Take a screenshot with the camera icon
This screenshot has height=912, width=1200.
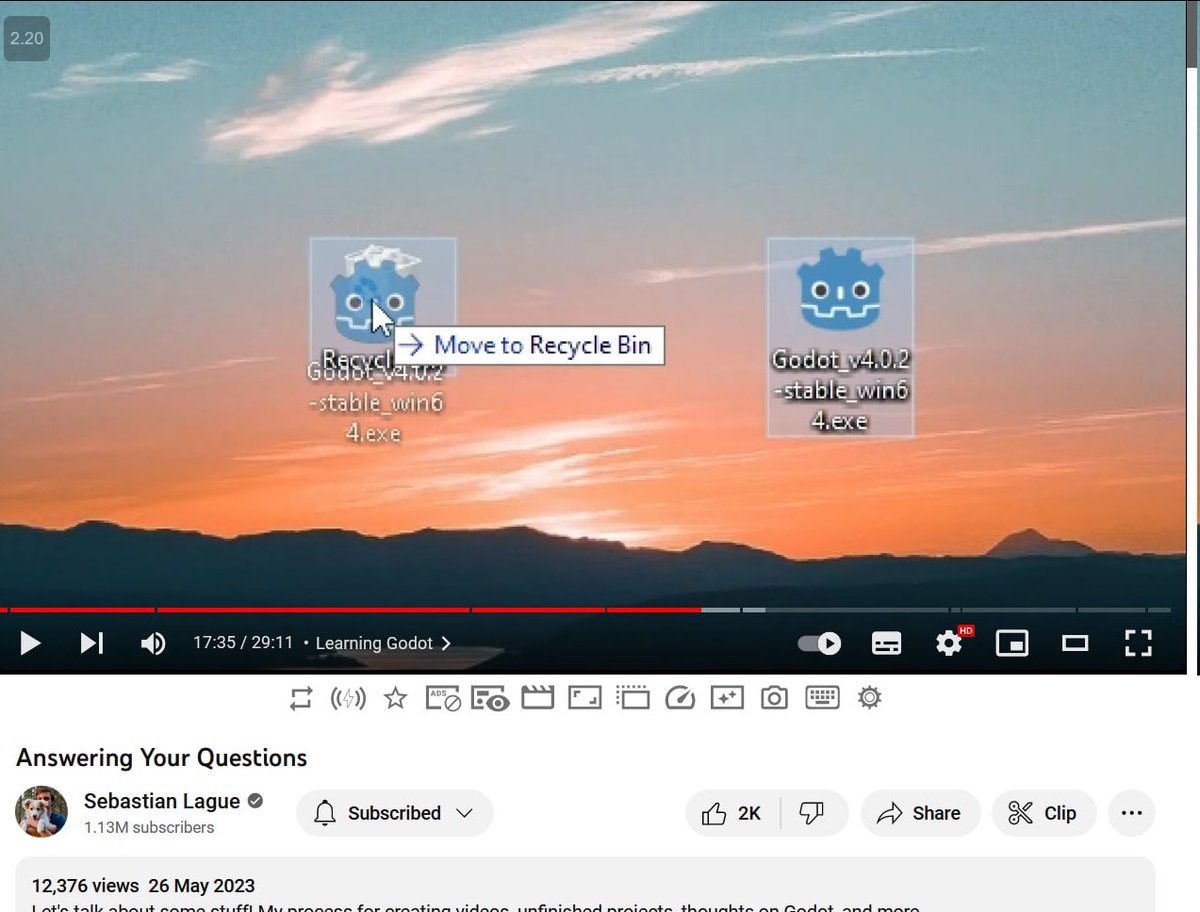coord(774,698)
